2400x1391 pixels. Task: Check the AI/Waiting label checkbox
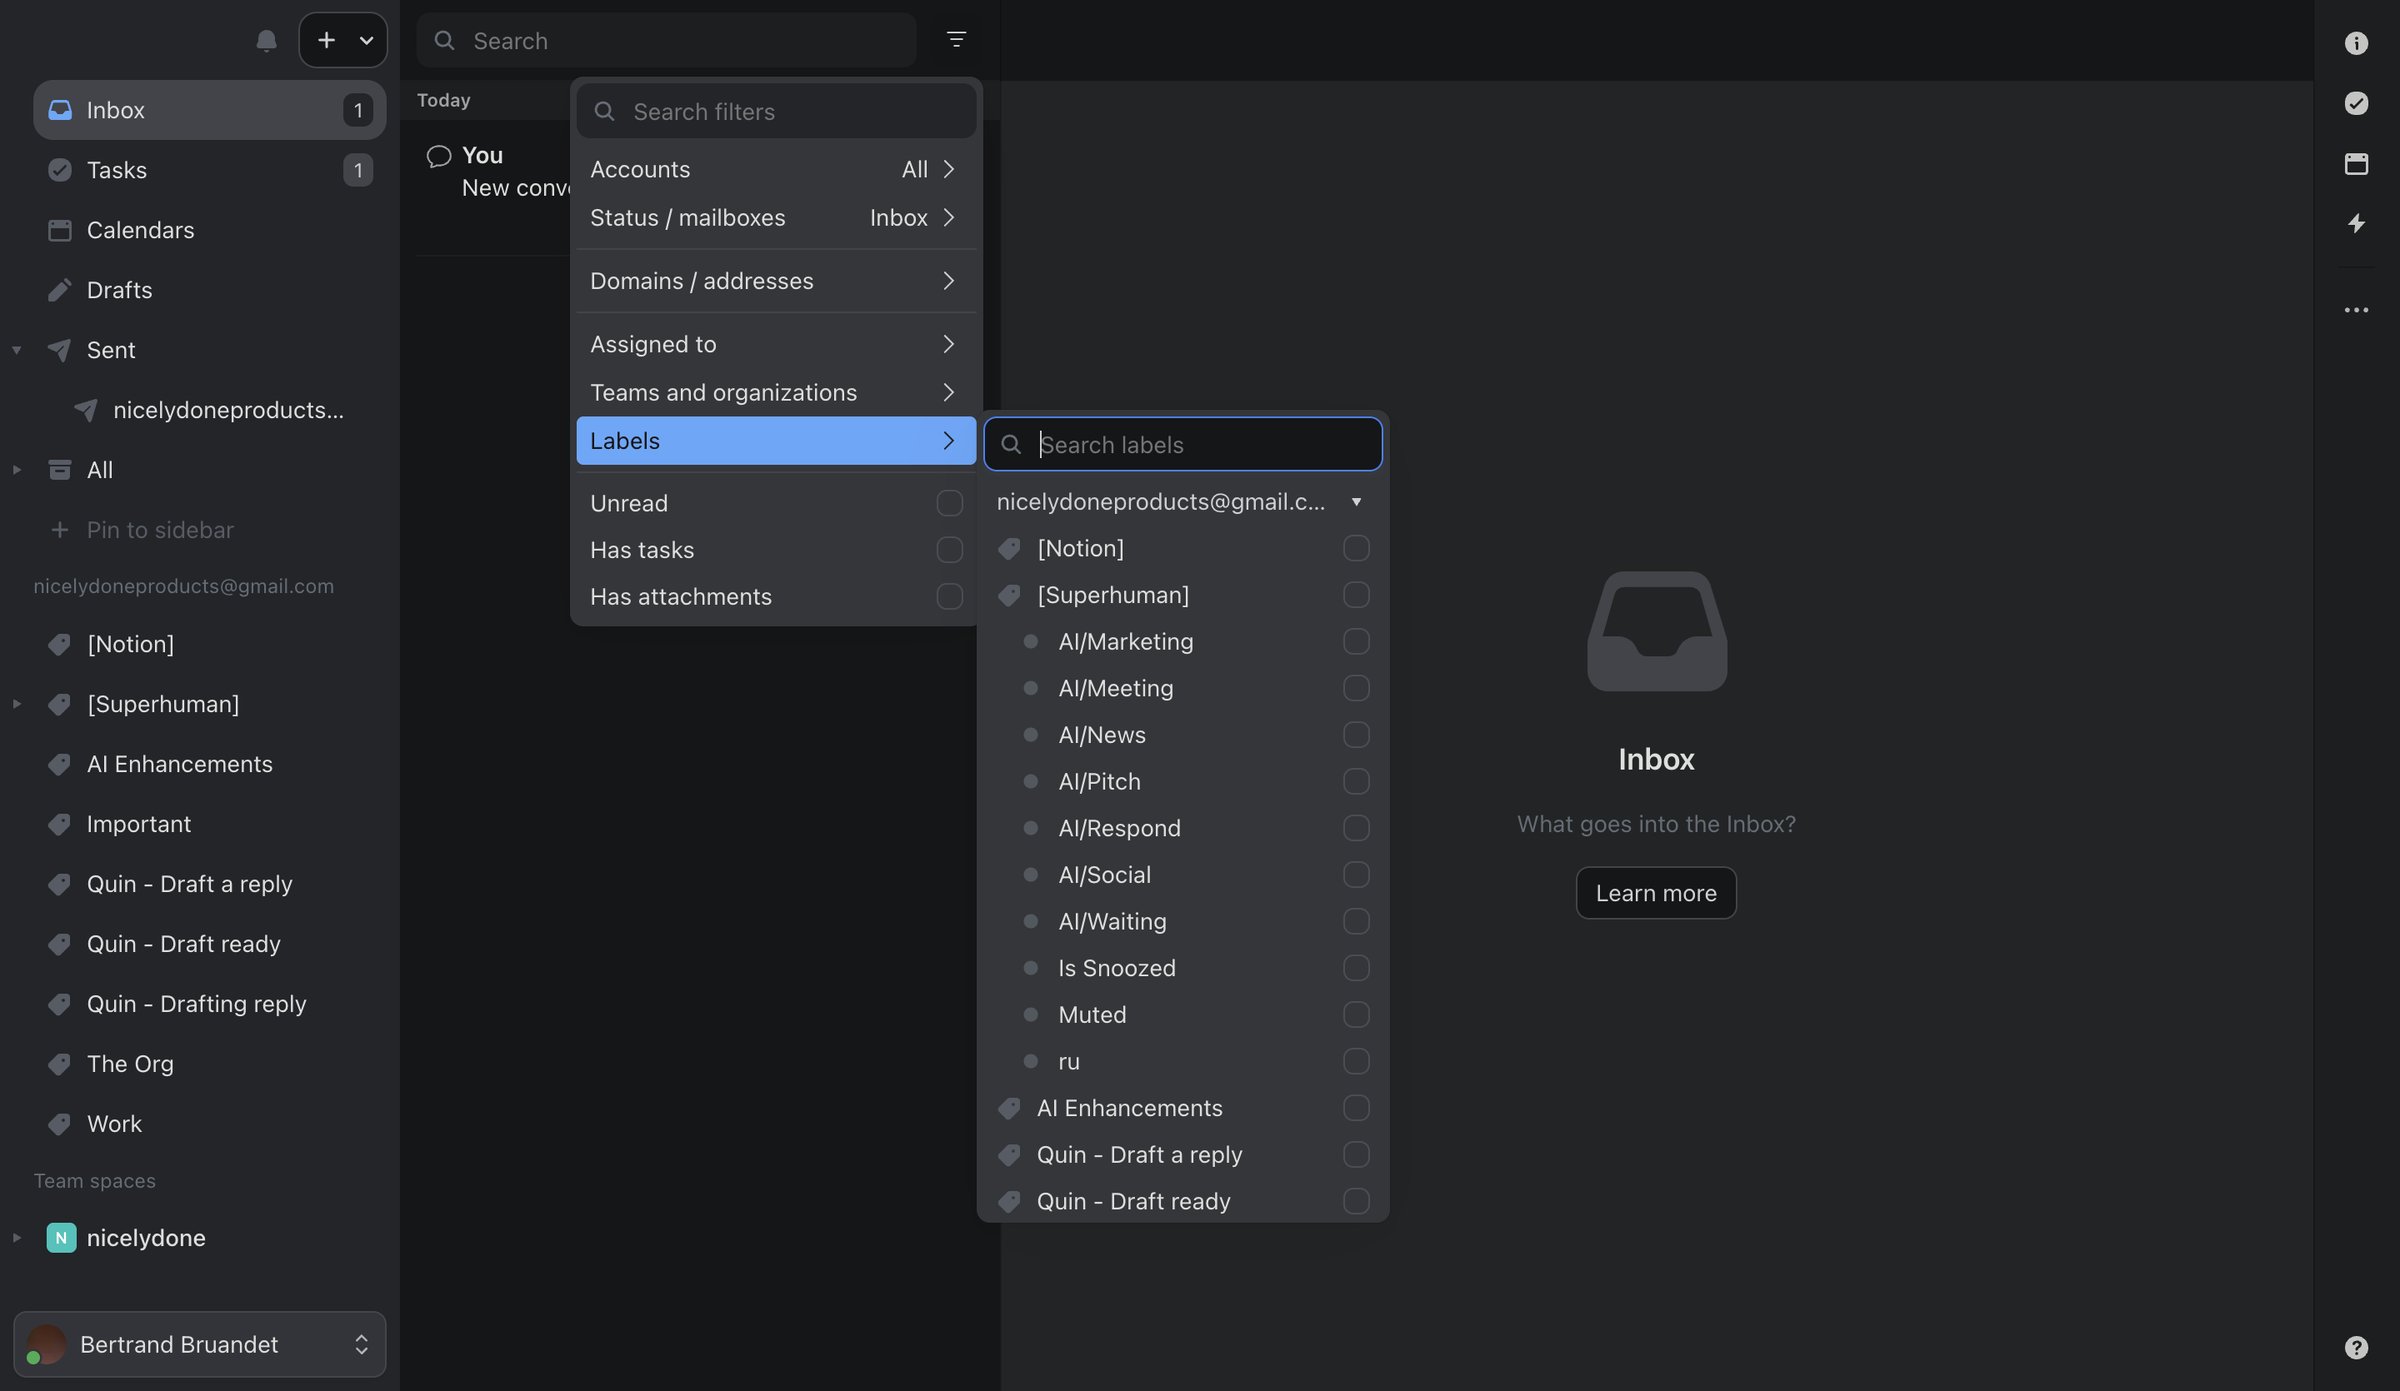[x=1356, y=921]
